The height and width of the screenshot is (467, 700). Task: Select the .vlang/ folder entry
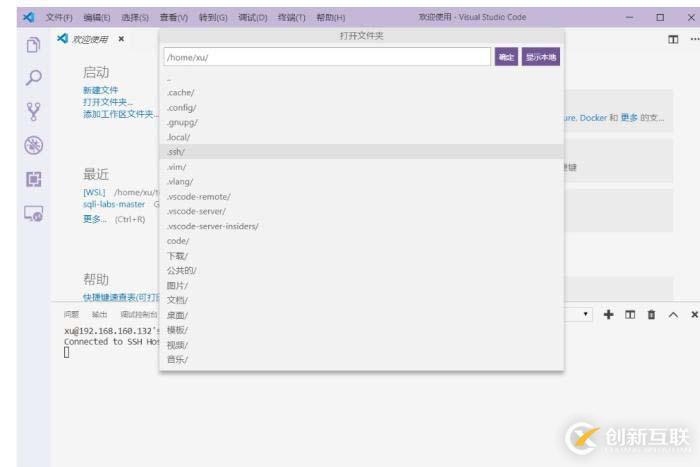click(361, 182)
